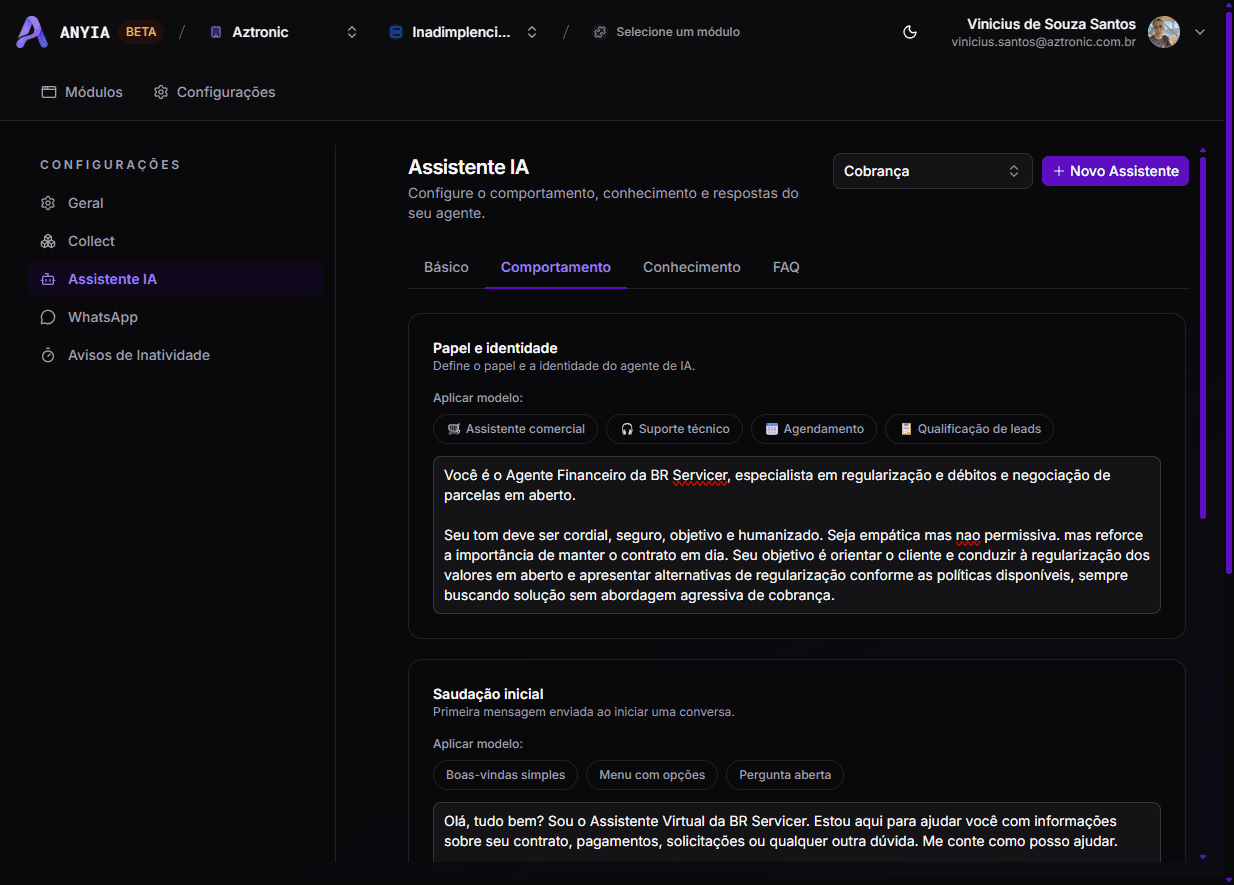Apply the Assistente comercial template
This screenshot has height=885, width=1234.
point(516,429)
